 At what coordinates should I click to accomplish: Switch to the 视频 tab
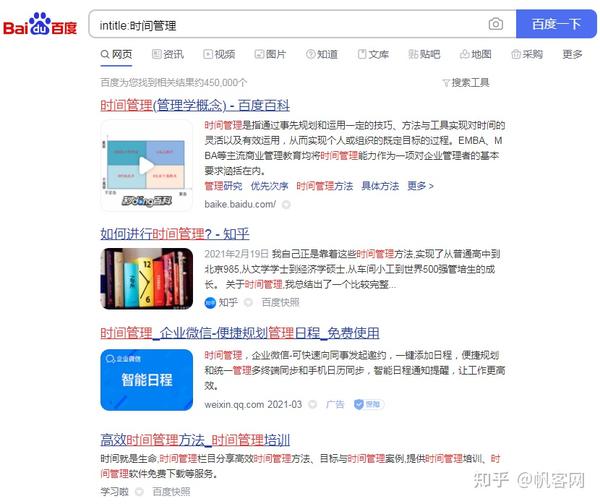pyautogui.click(x=219, y=54)
